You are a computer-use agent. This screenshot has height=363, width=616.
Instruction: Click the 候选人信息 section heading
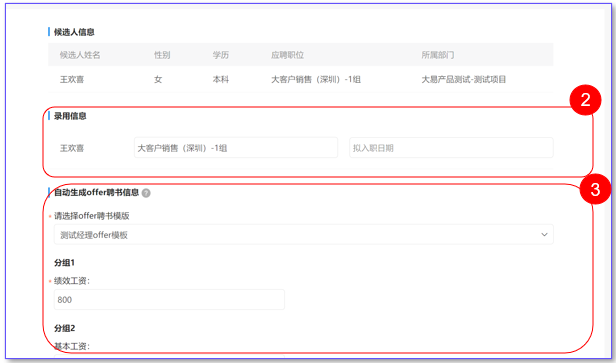point(74,32)
